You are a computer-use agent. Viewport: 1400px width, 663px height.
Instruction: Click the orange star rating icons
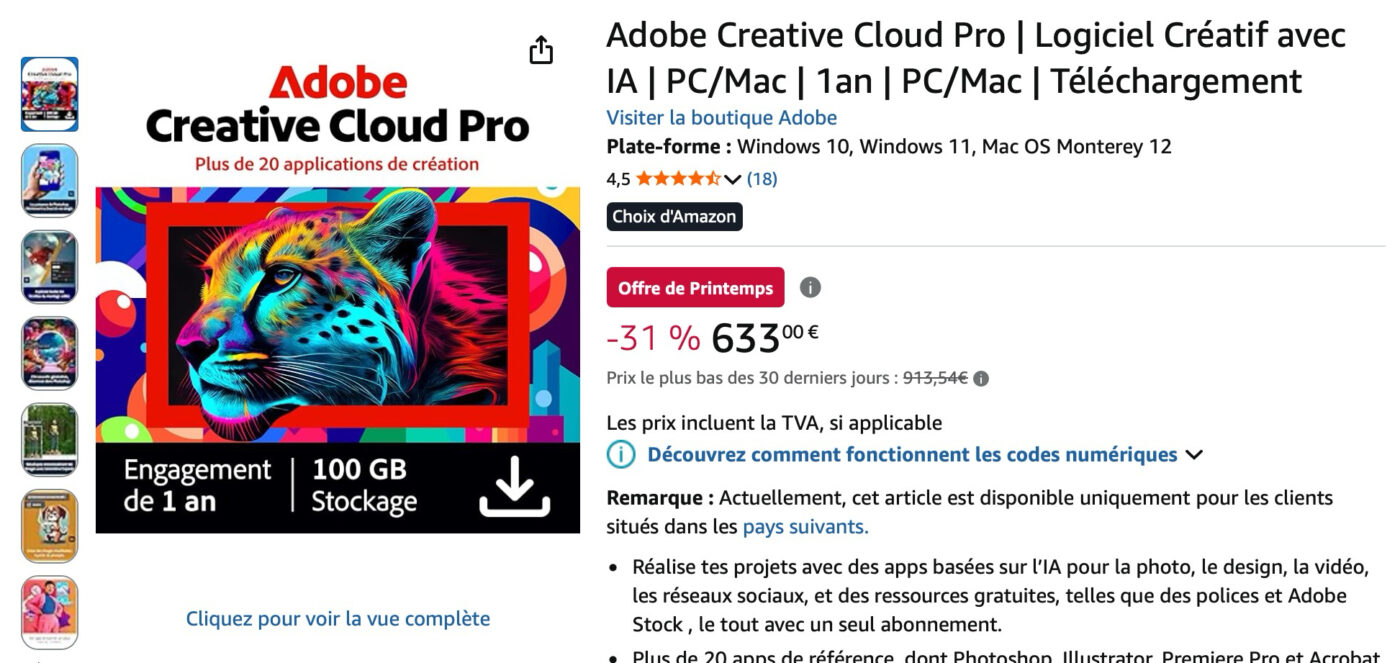point(677,179)
